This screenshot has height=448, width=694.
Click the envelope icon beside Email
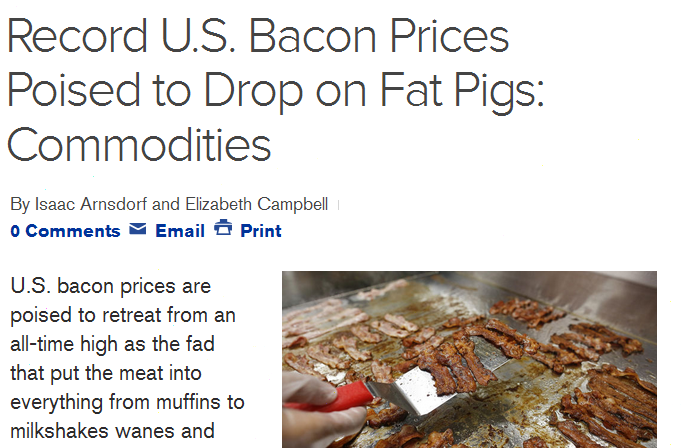[x=138, y=230]
